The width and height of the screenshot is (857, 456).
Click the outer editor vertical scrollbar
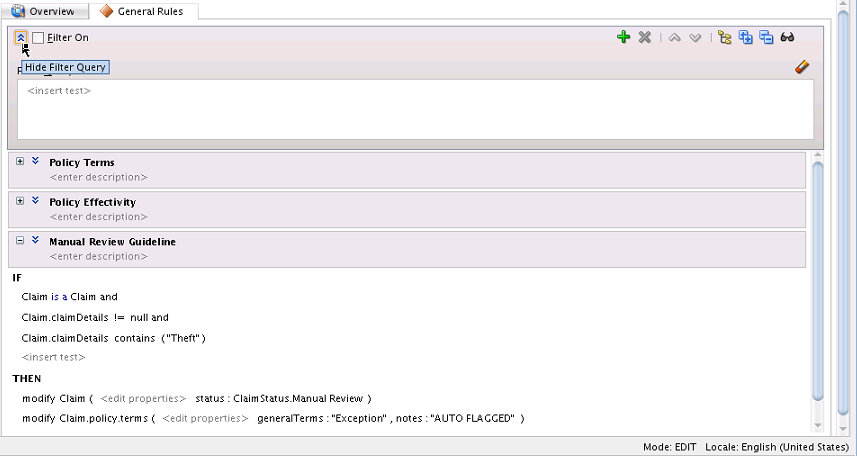pos(843,213)
